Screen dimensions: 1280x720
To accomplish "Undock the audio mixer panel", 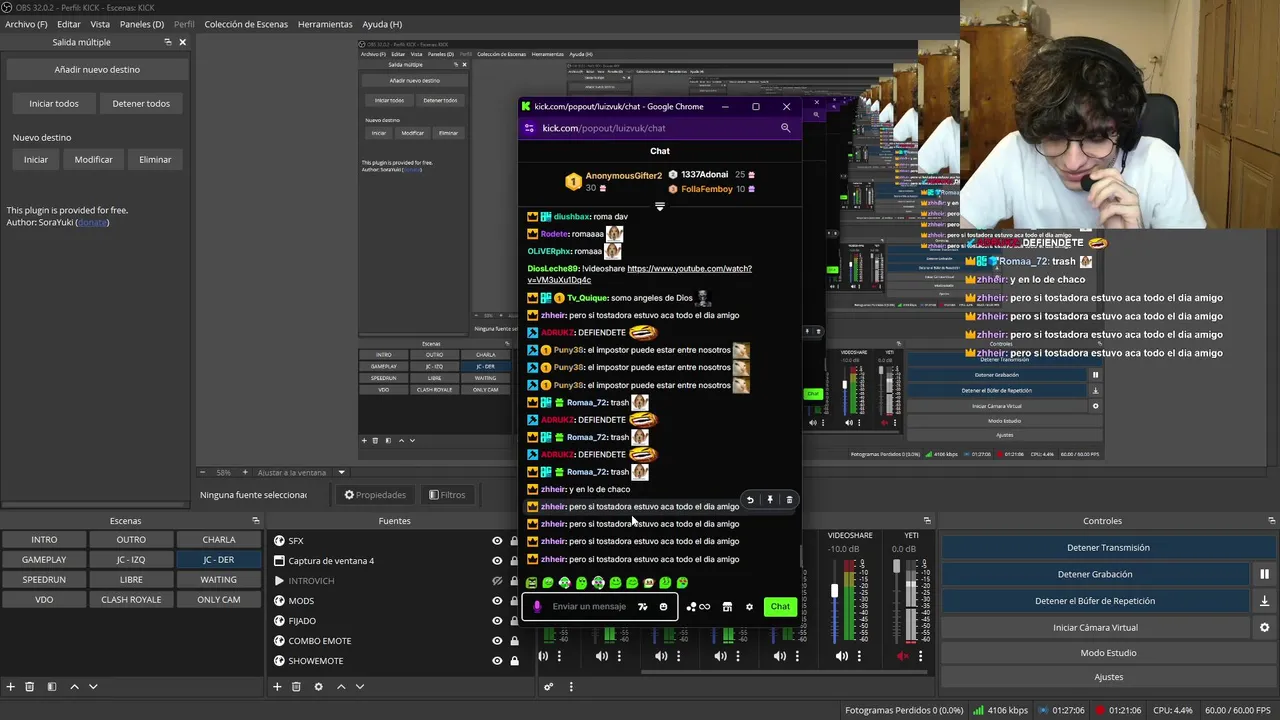I will (927, 521).
